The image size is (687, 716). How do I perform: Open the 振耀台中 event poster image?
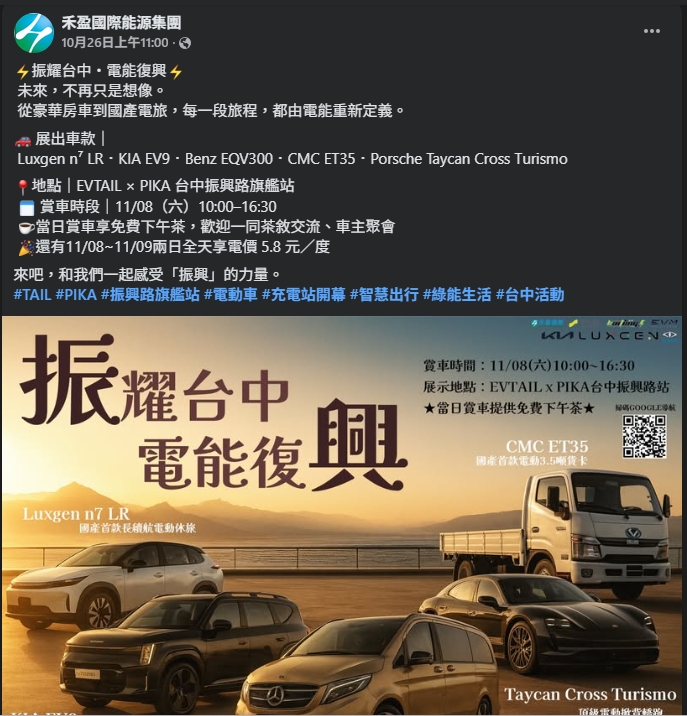pos(342,515)
